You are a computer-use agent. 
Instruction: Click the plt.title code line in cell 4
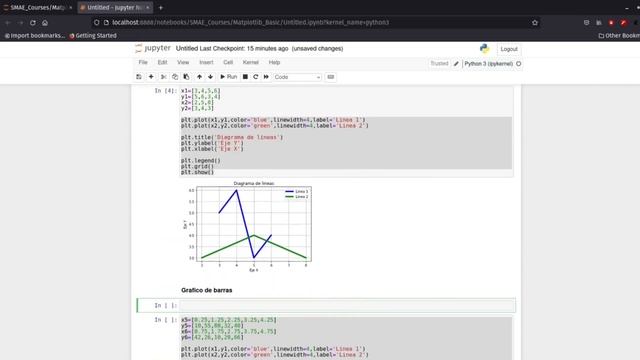(232, 137)
